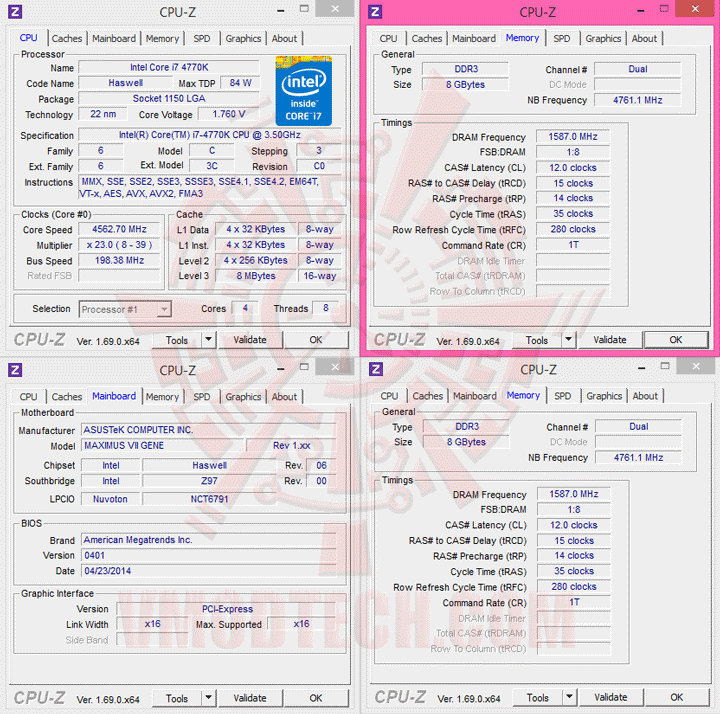The image size is (720, 714).
Task: Click the Validate button in the pink Memory window
Action: coord(610,340)
